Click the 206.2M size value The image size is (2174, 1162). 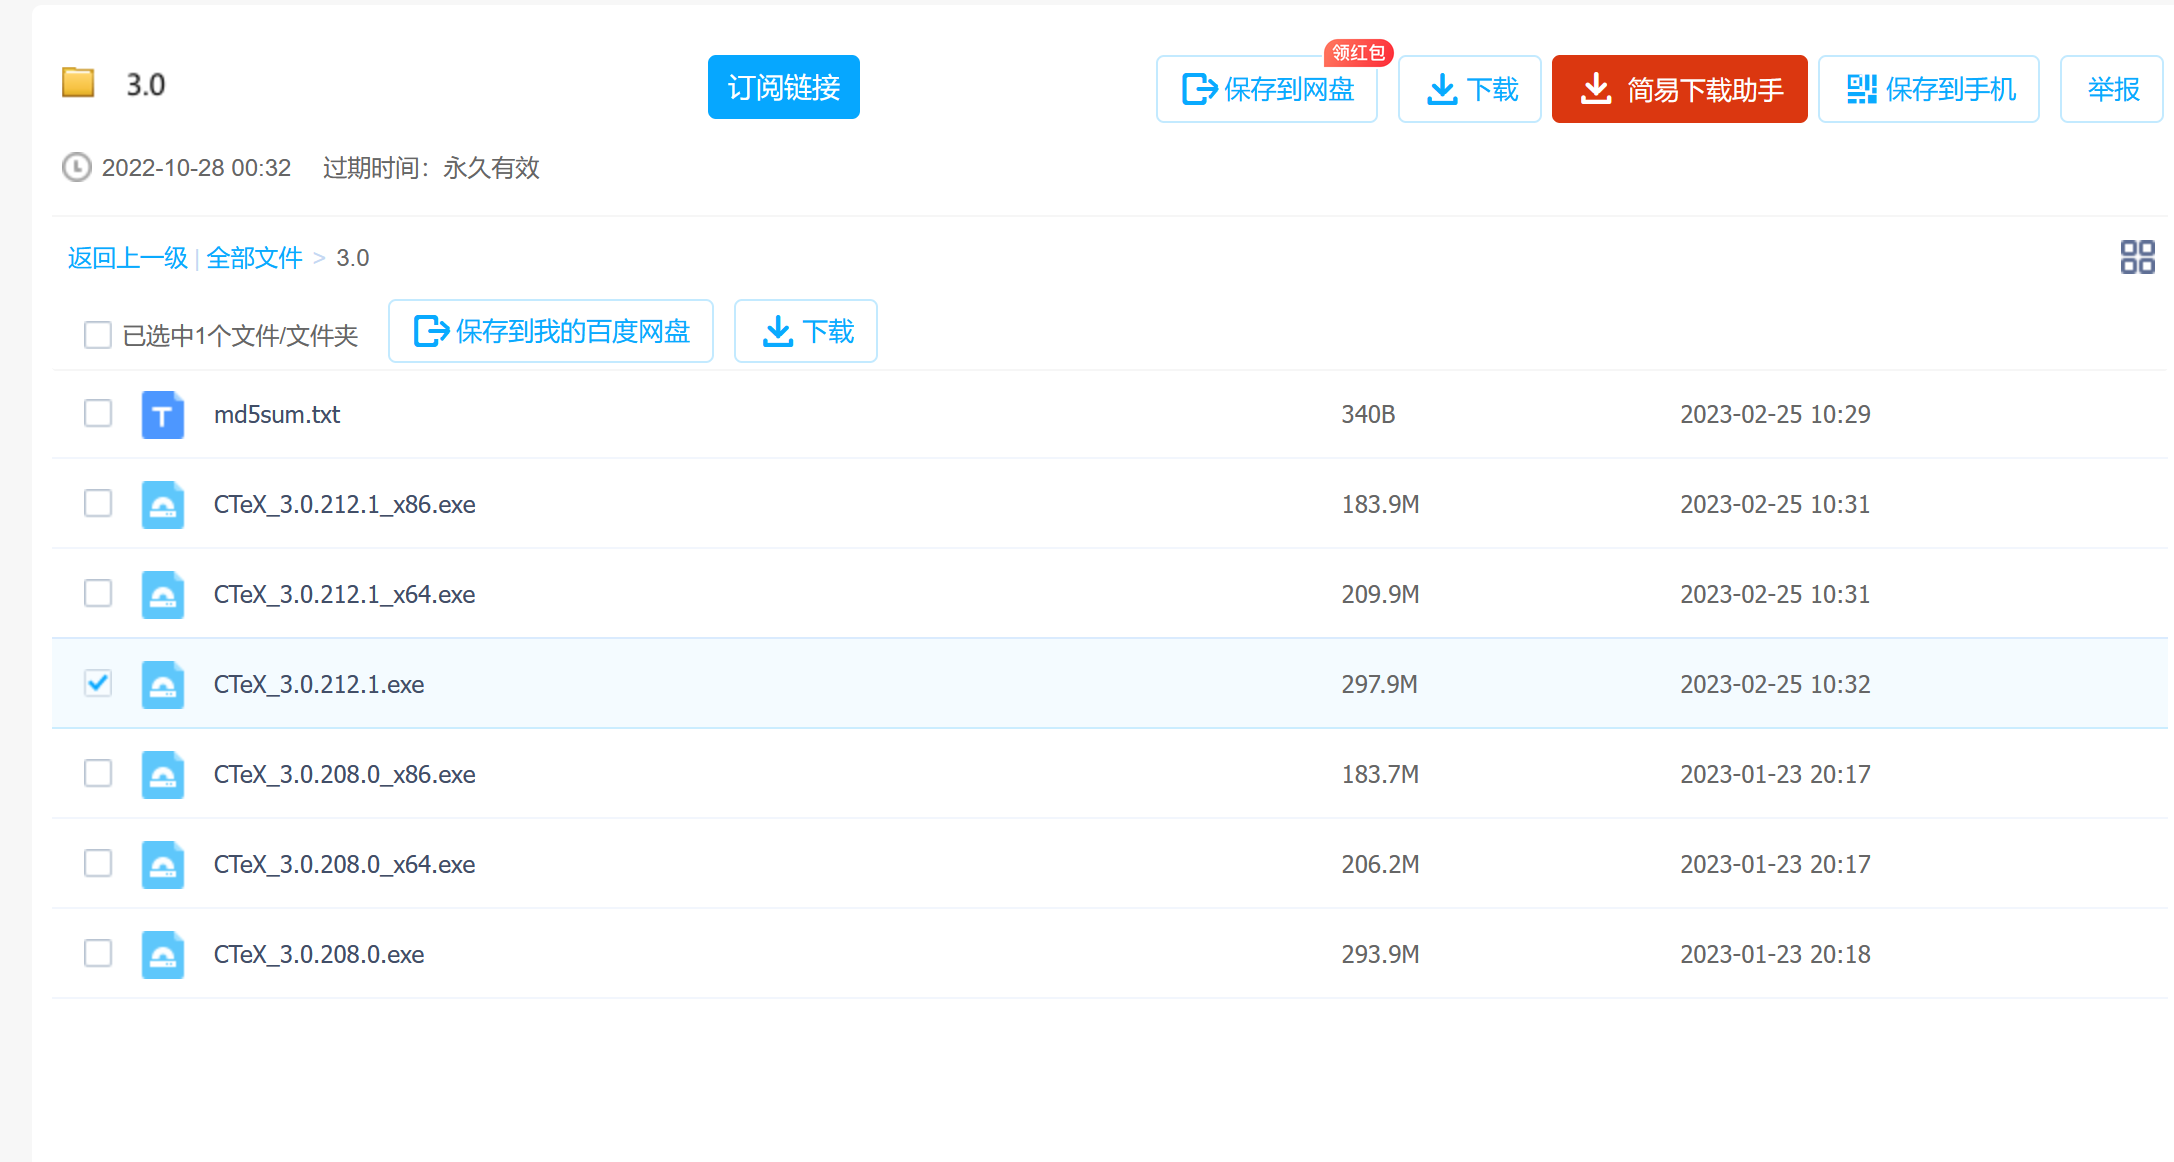coord(1380,864)
